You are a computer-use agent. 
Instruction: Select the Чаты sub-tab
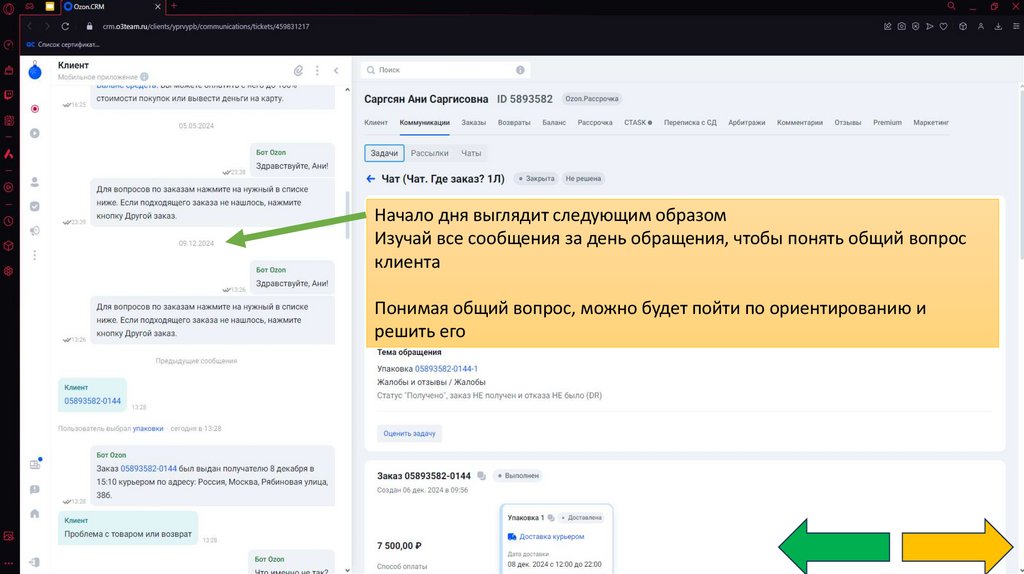471,153
